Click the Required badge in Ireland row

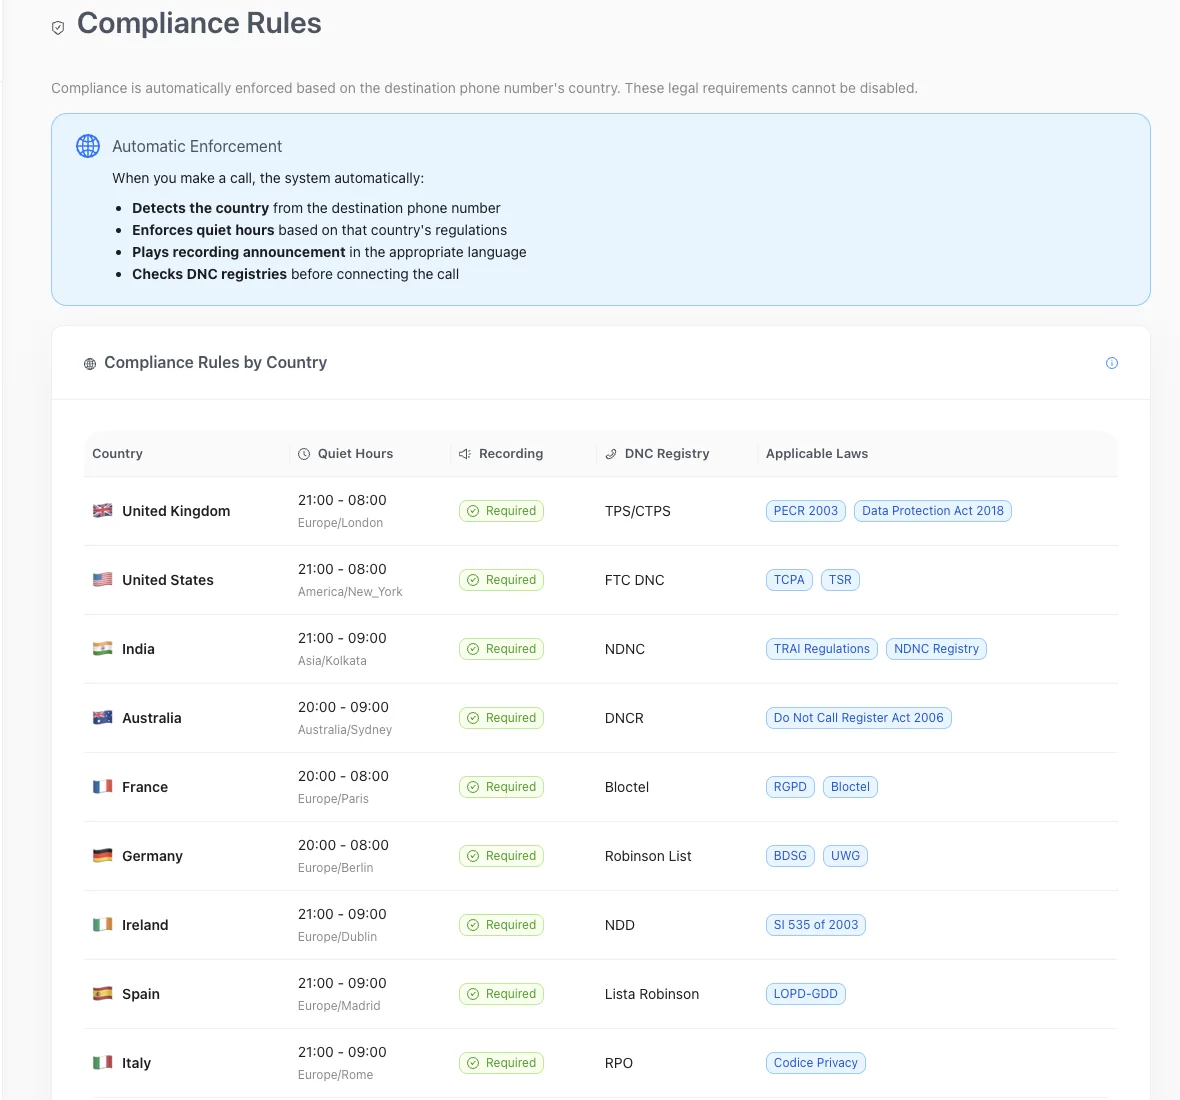(x=501, y=925)
